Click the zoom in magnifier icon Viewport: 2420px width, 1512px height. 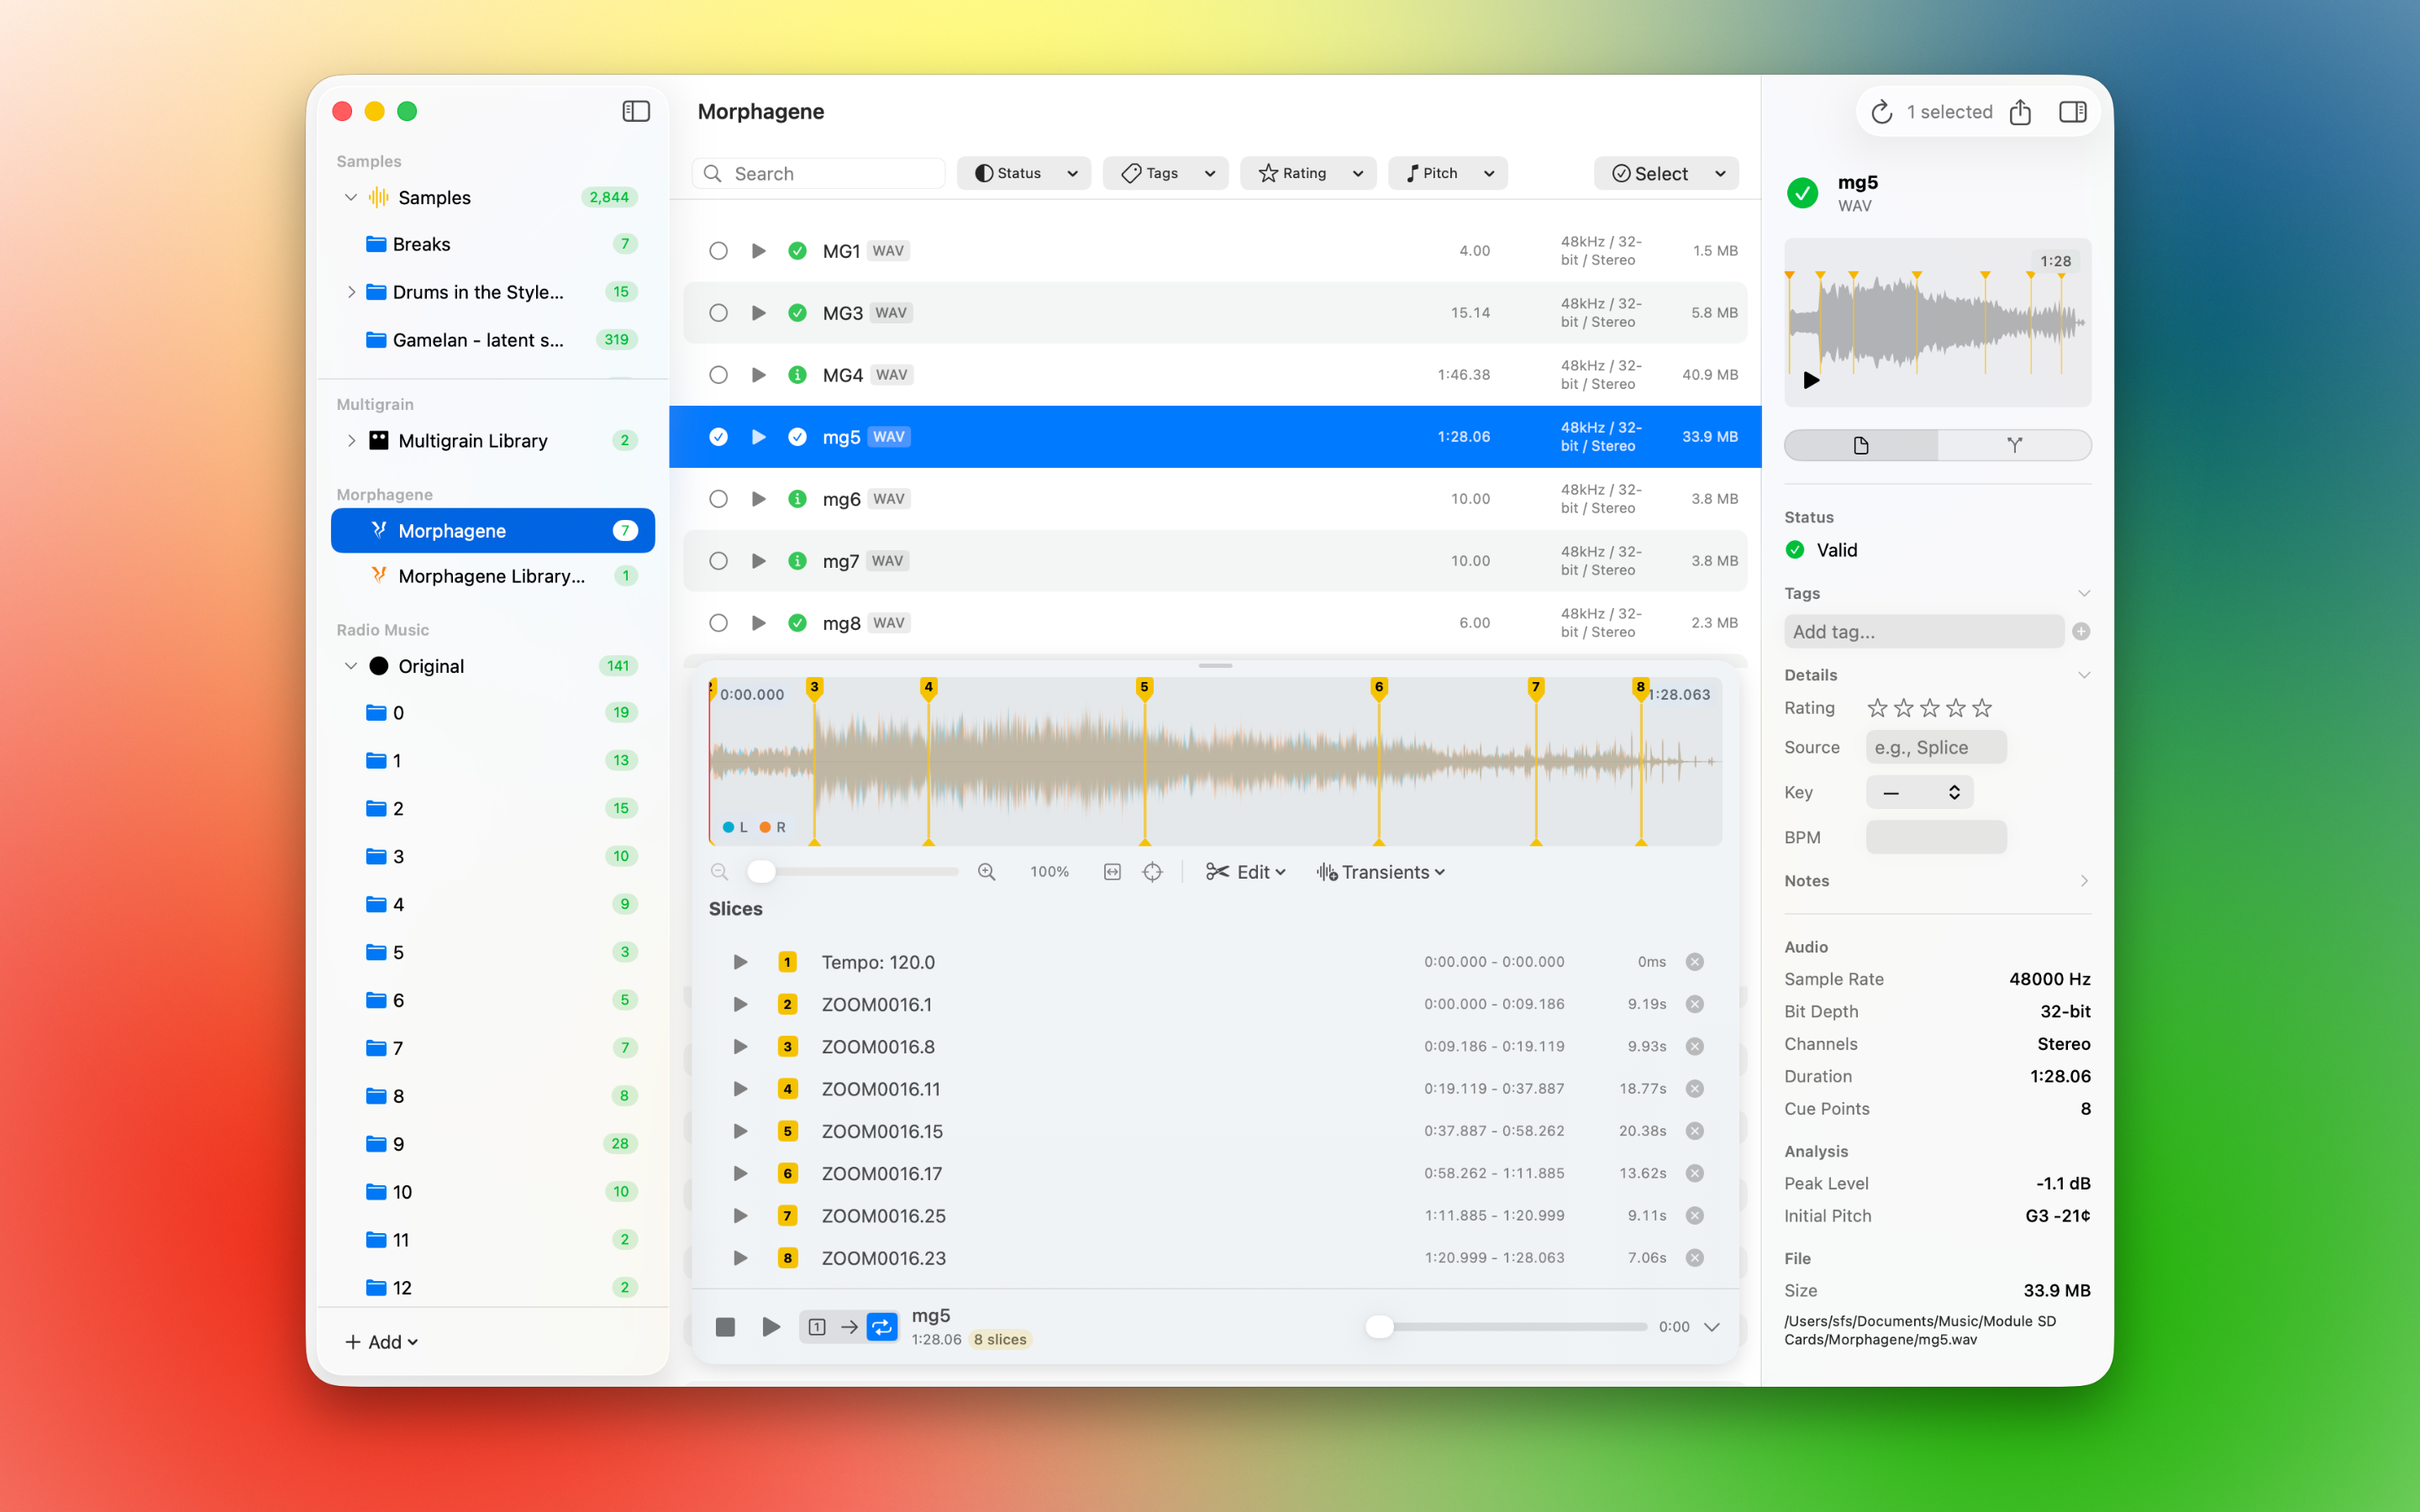986,872
